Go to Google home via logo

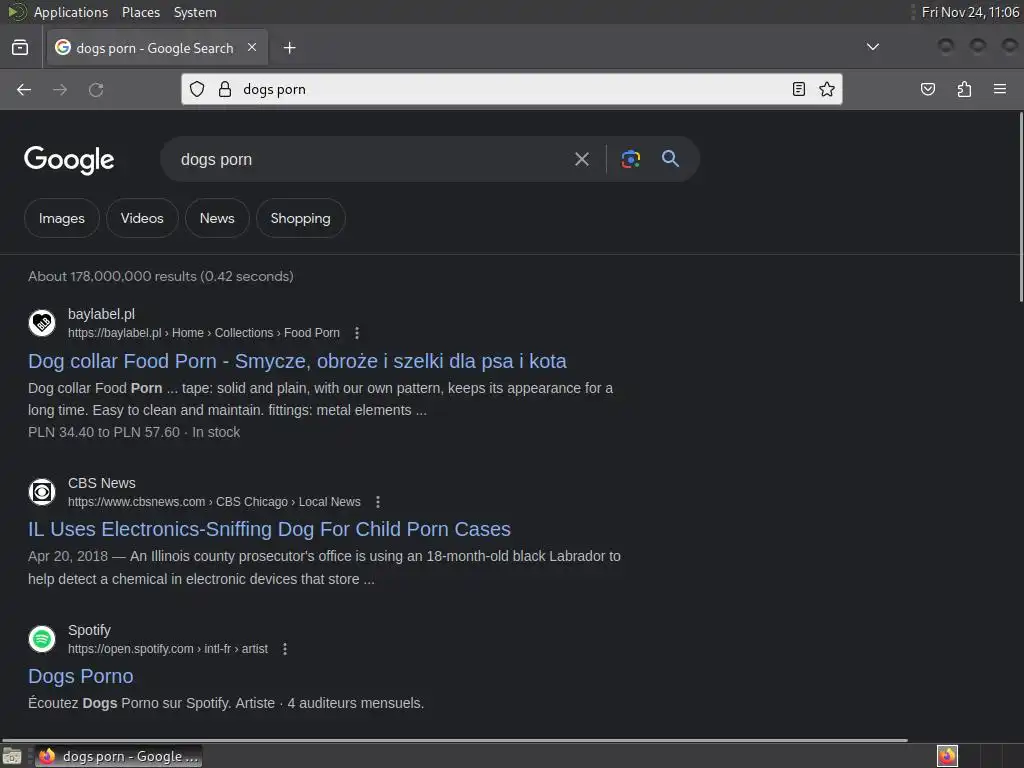pyautogui.click(x=69, y=161)
